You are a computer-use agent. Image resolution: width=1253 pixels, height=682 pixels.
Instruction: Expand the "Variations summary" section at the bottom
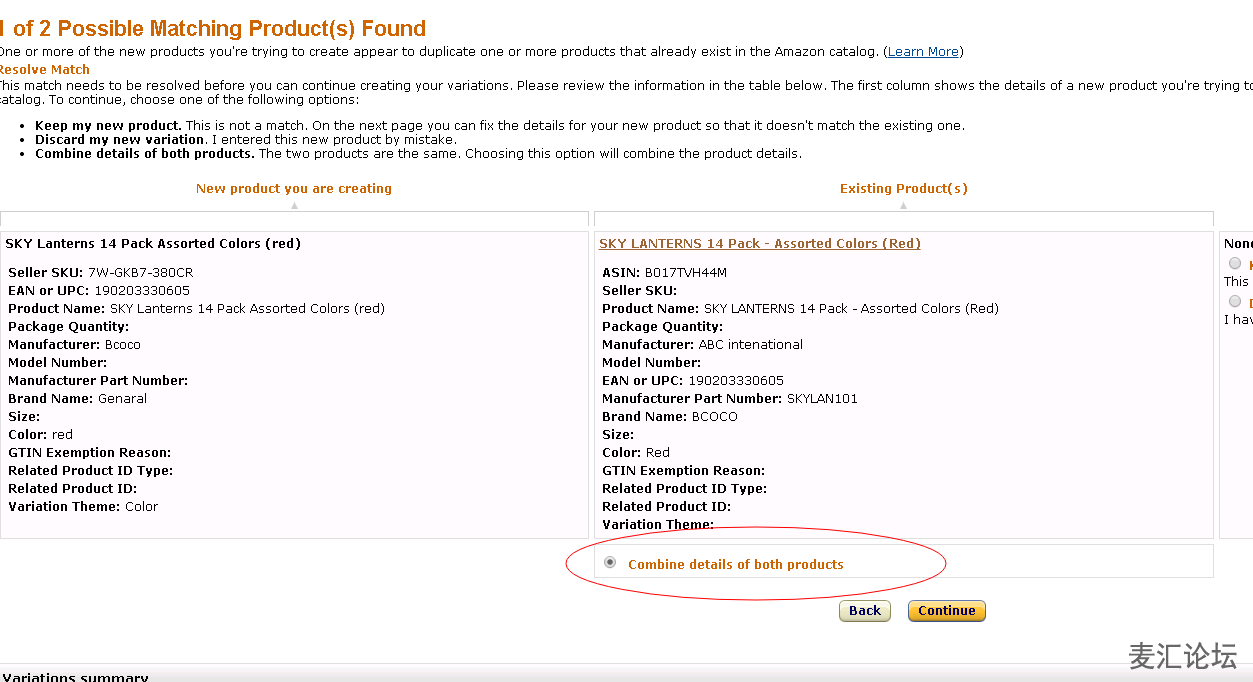point(75,676)
